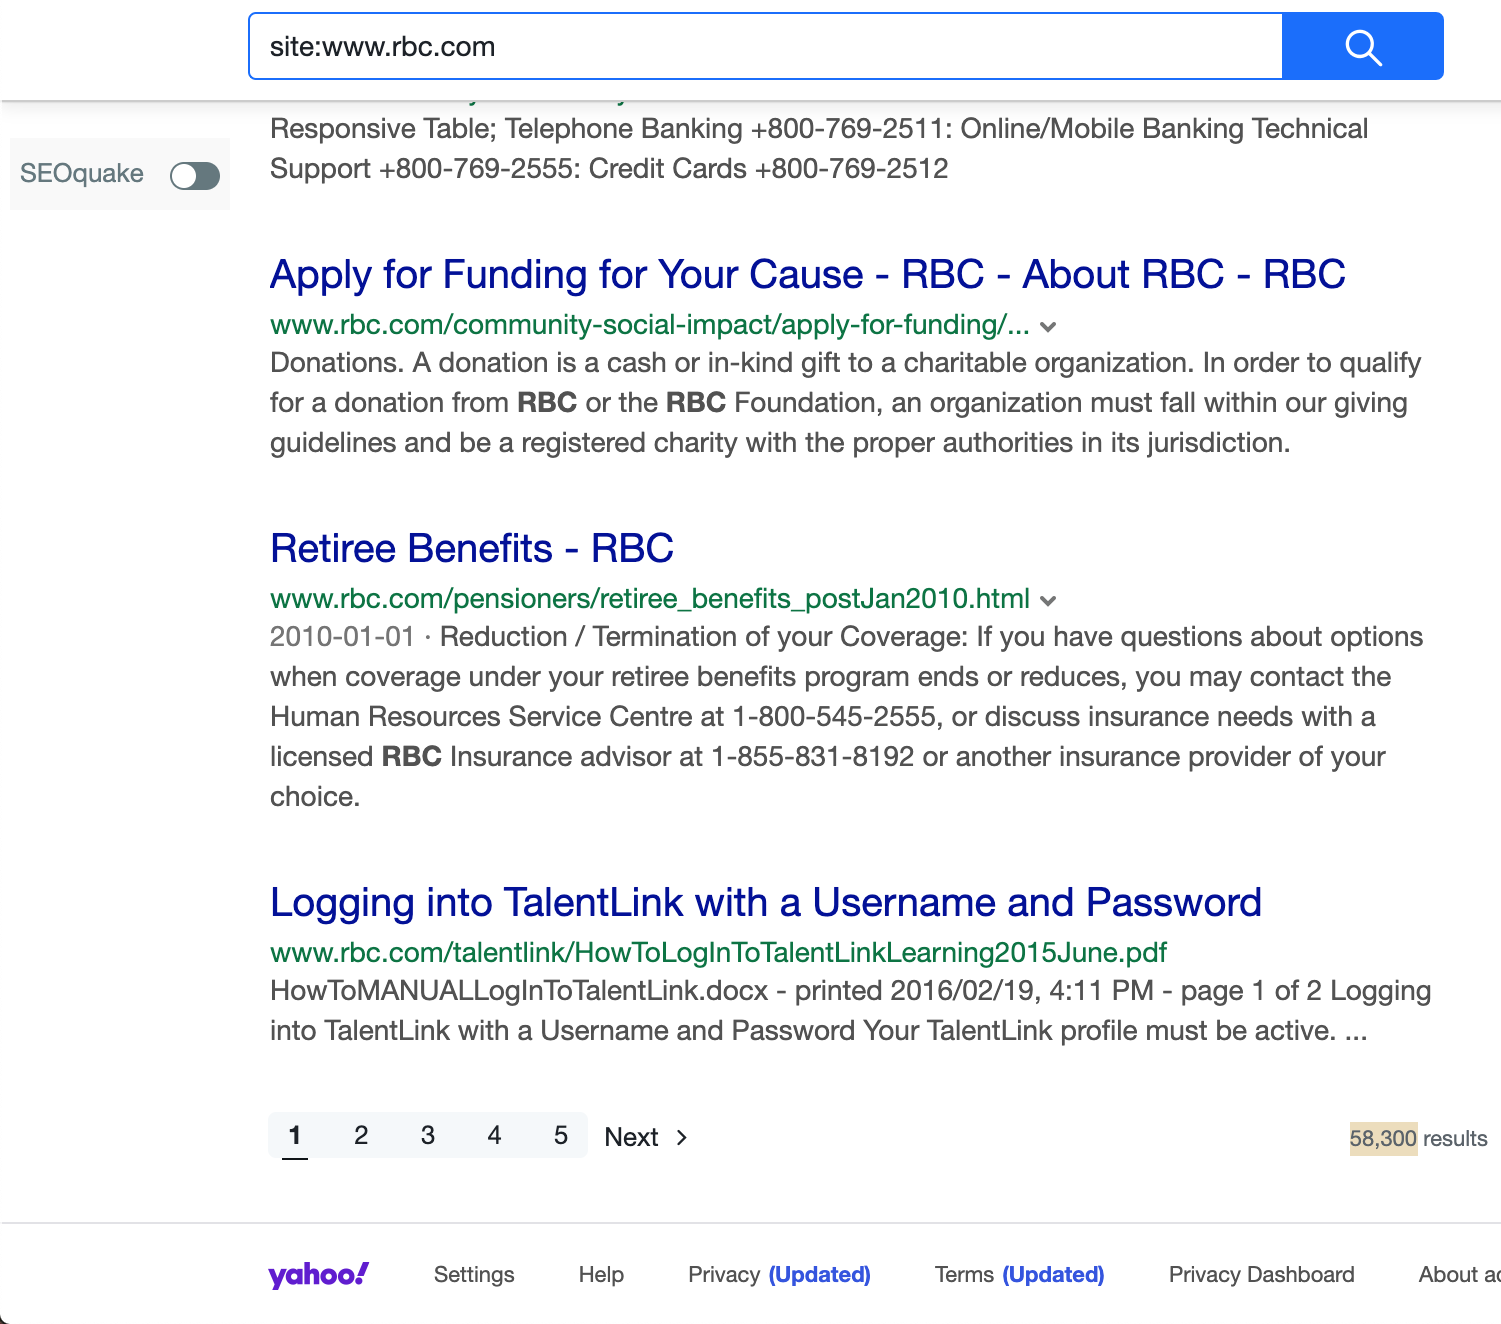Screen dimensions: 1501x1324
Task: Click the SEOquake label text
Action: point(82,173)
